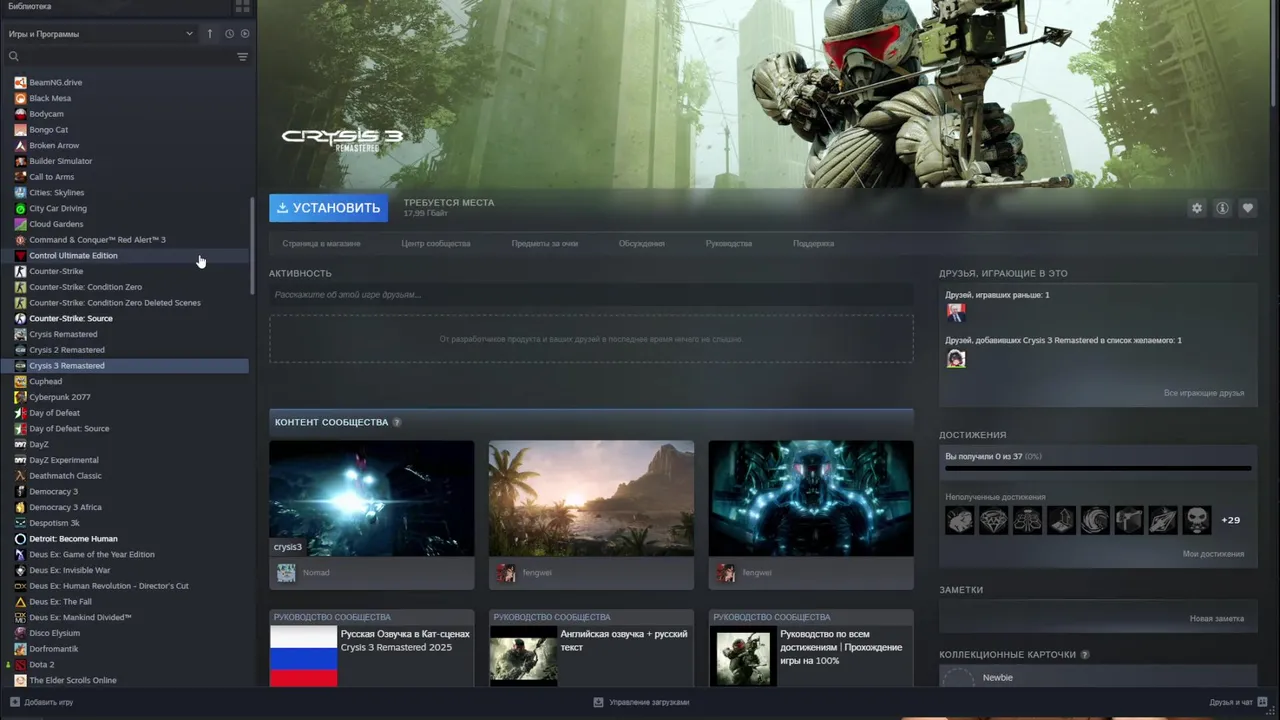The width and height of the screenshot is (1280, 720).
Task: Click the Cuphead game icon
Action: (20, 381)
